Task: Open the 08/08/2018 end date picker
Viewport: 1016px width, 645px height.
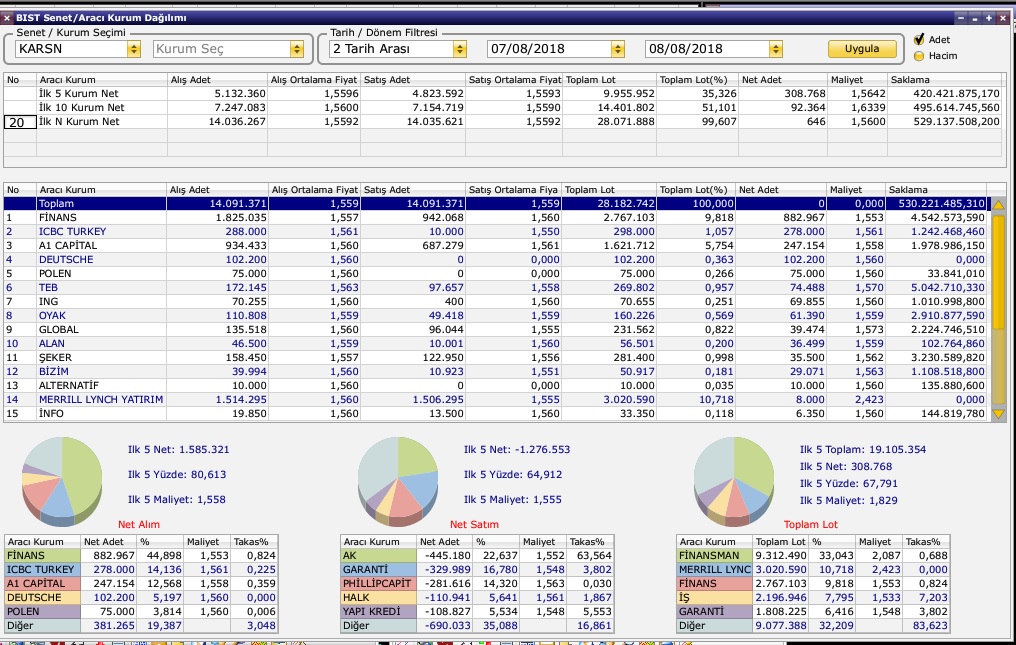Action: click(776, 49)
